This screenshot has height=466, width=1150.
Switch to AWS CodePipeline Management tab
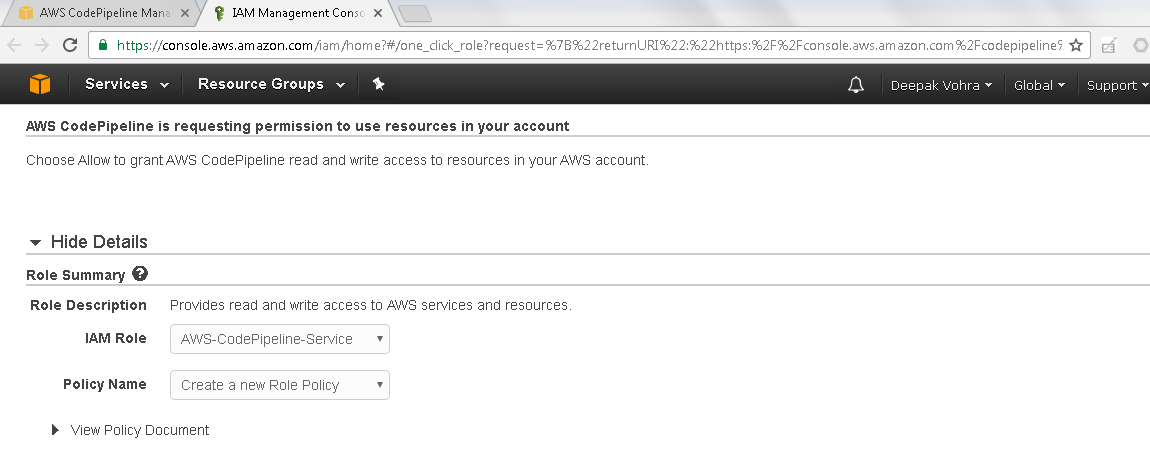(x=103, y=13)
